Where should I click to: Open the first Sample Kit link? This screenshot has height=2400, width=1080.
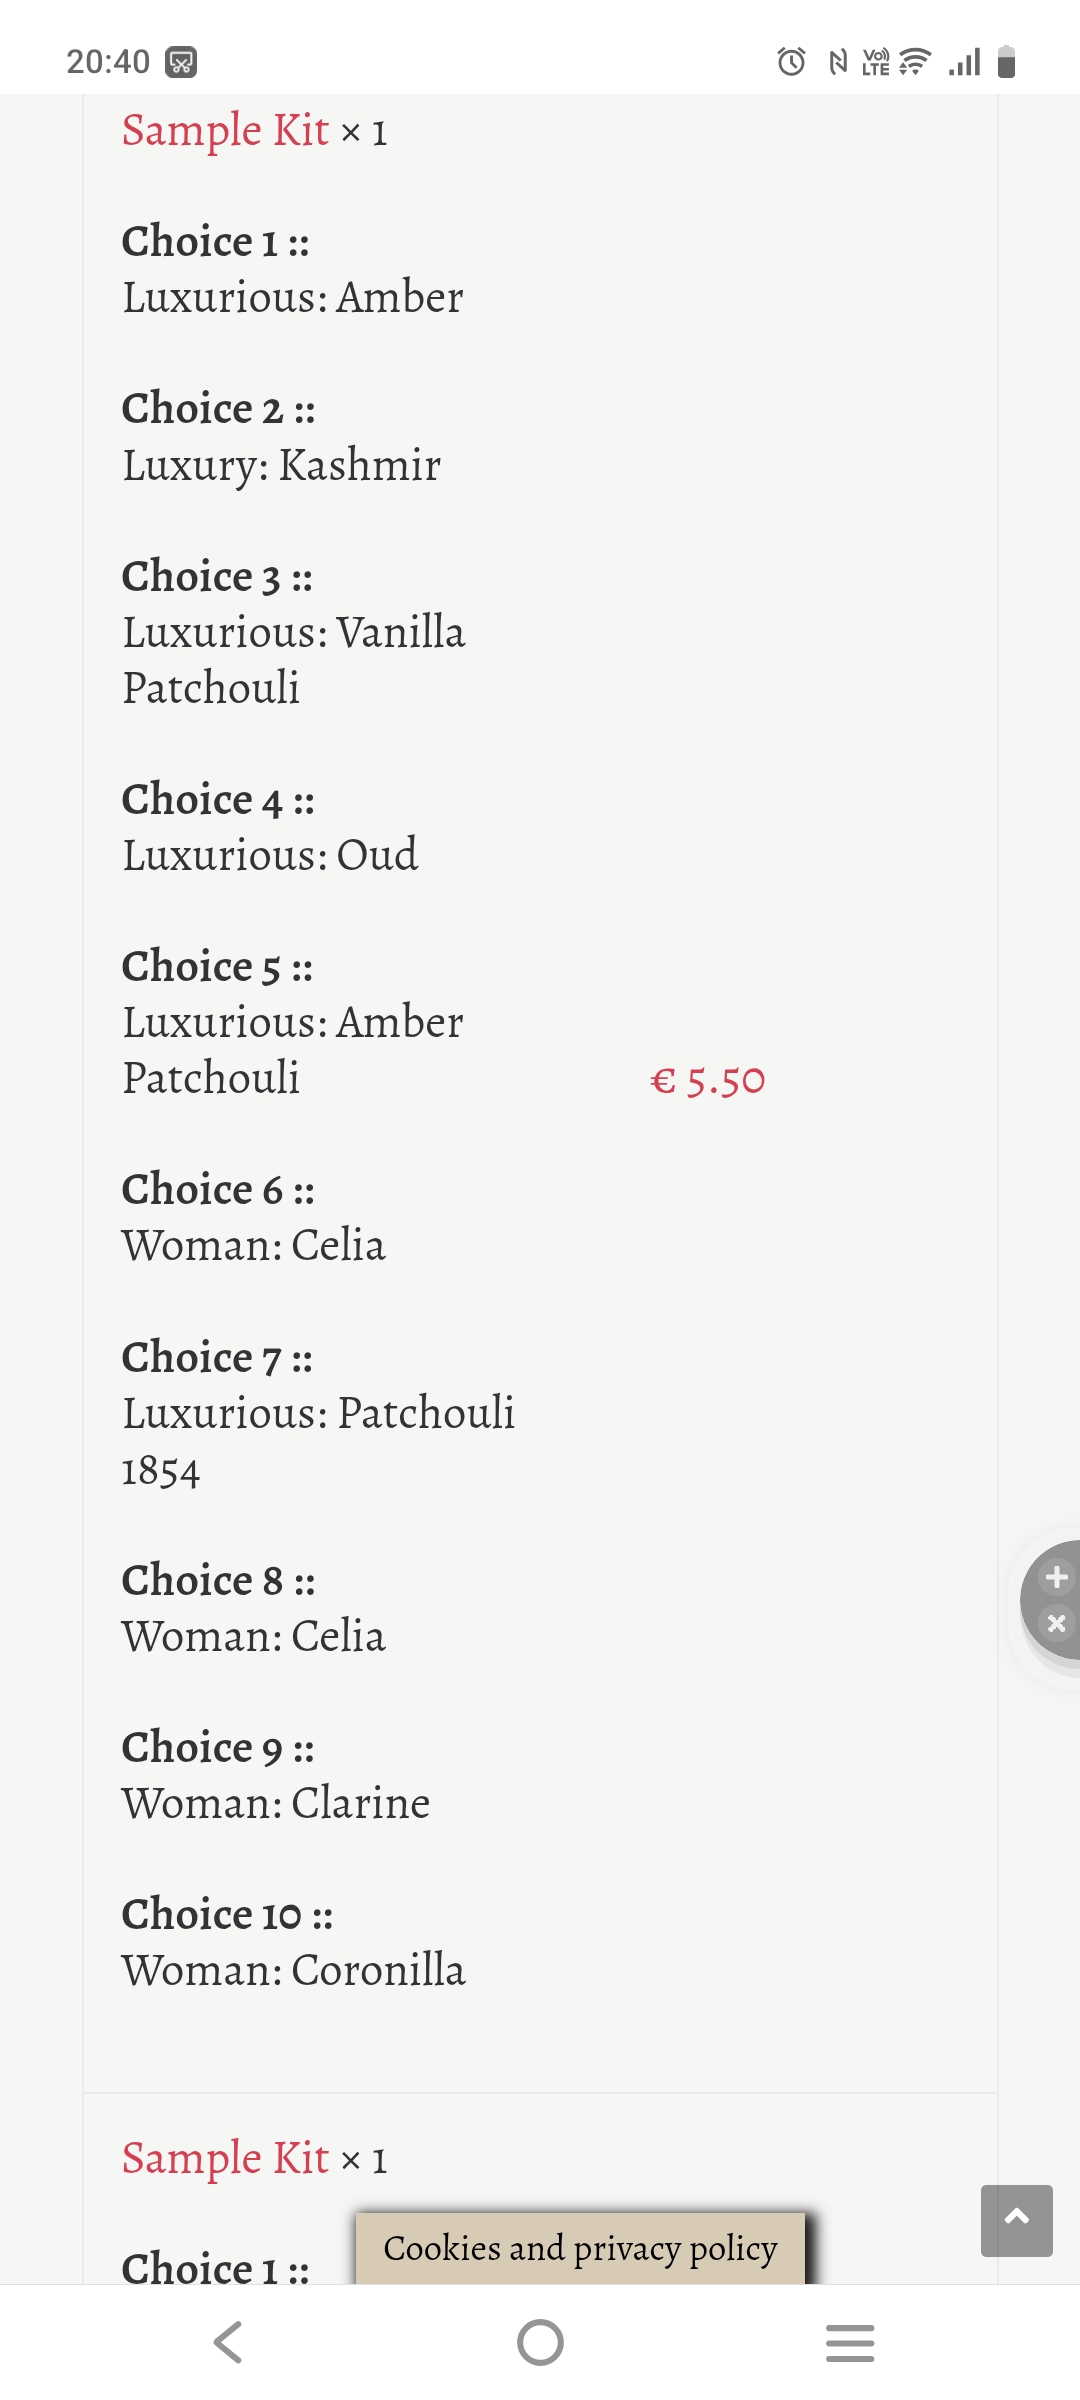click(225, 130)
